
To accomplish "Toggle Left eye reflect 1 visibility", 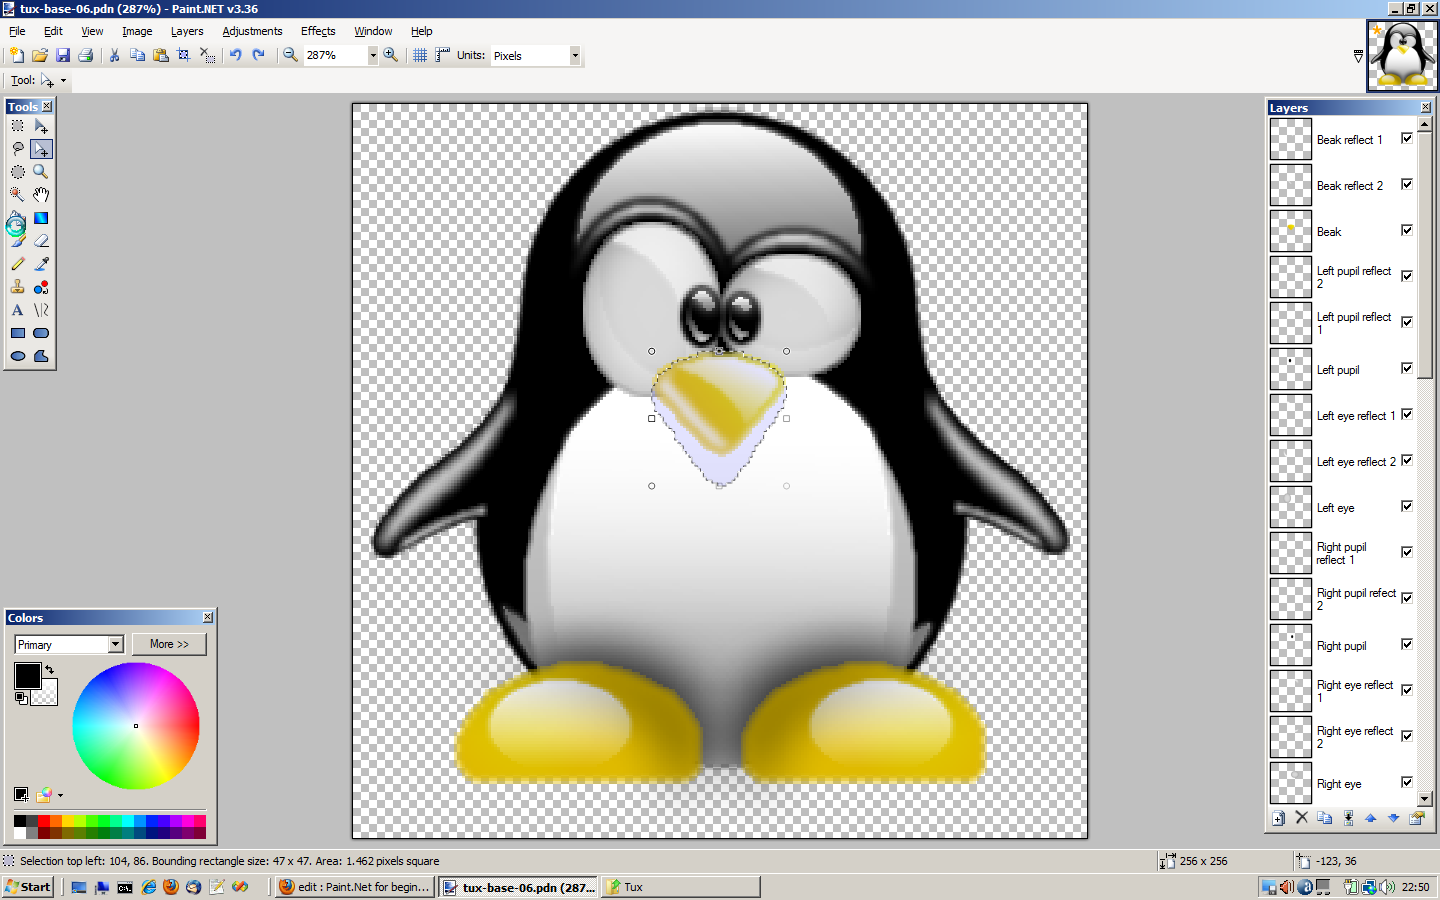I will pyautogui.click(x=1407, y=414).
